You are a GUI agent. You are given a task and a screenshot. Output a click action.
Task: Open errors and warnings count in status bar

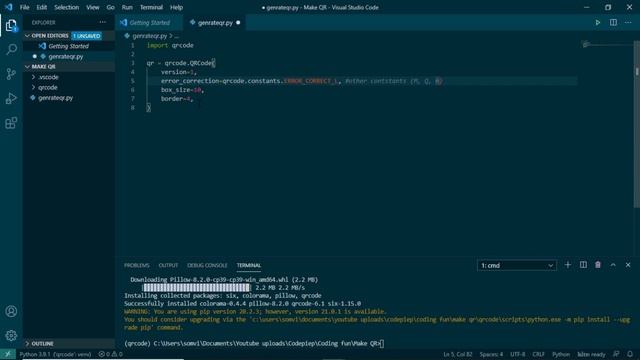110,354
